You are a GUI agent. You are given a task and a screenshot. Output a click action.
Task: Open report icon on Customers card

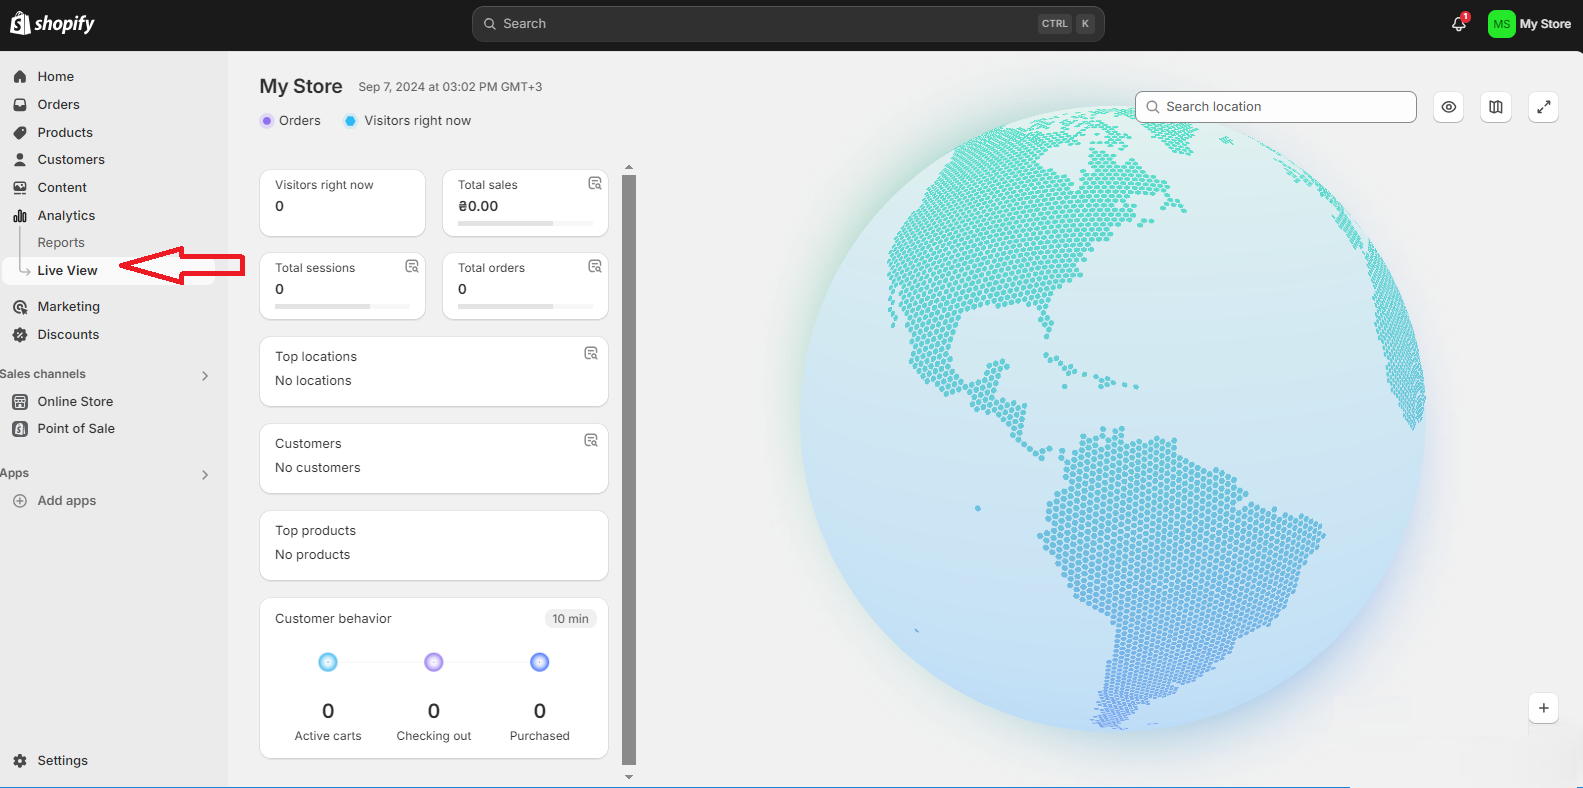591,440
